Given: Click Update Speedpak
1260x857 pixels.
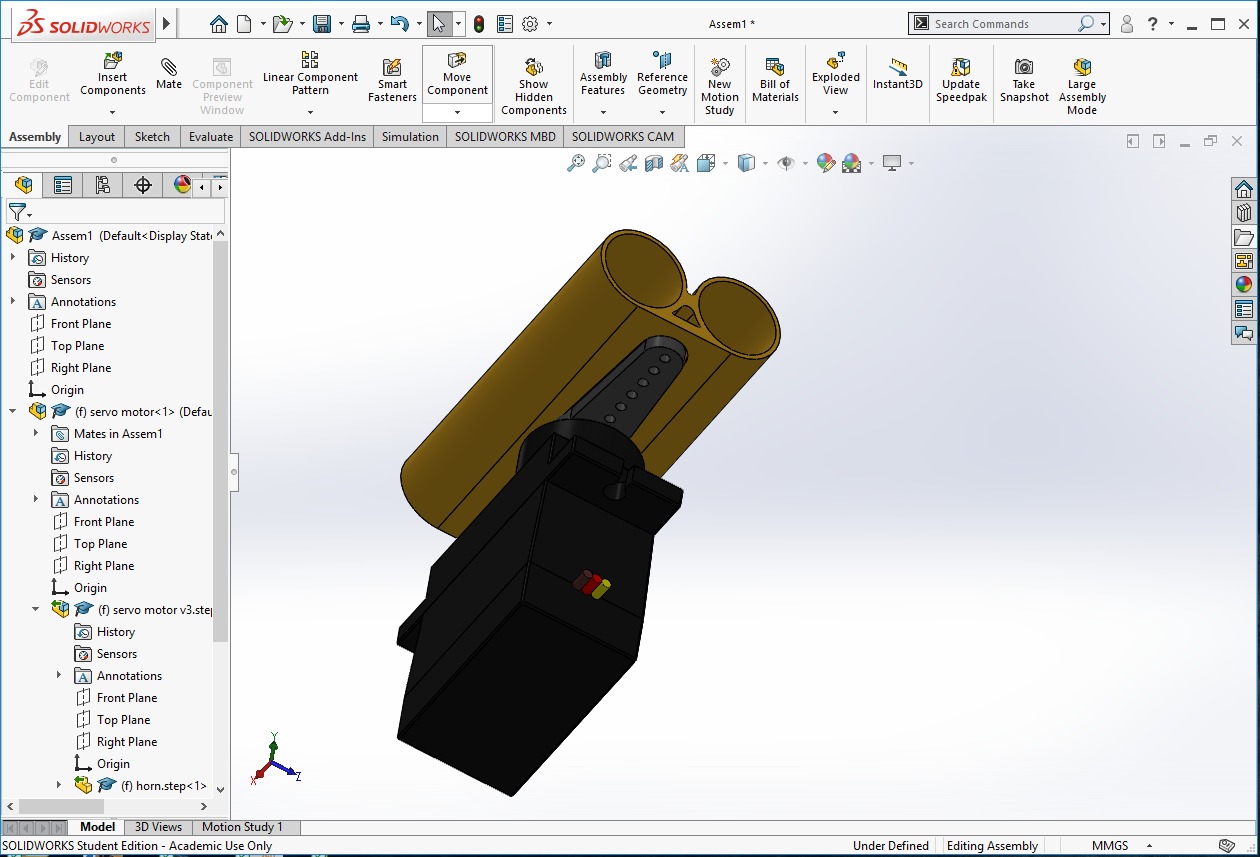Looking at the screenshot, I should click(x=961, y=80).
